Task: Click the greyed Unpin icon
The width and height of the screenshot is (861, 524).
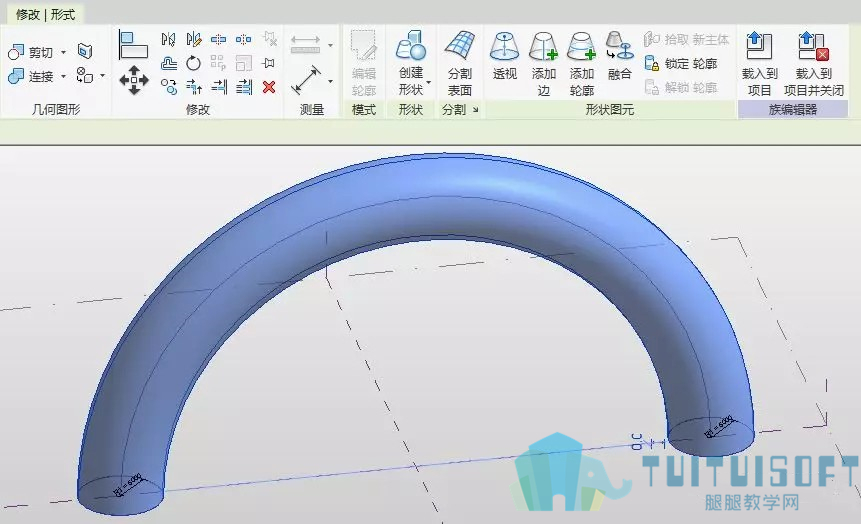Action: click(x=269, y=38)
